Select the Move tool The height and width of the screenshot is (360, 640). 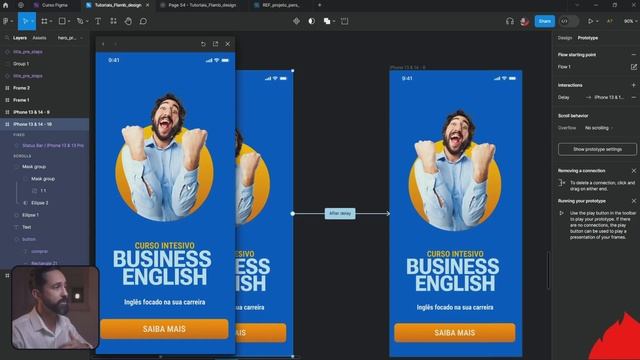(x=24, y=21)
